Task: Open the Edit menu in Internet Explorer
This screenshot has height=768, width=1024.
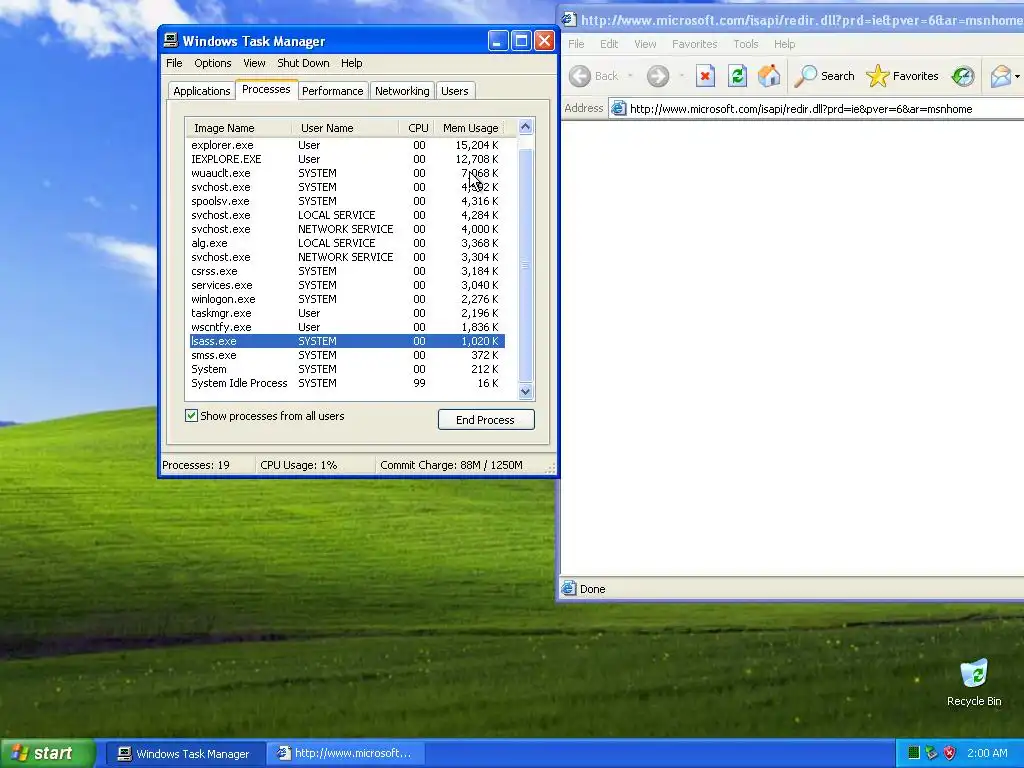Action: coord(609,44)
